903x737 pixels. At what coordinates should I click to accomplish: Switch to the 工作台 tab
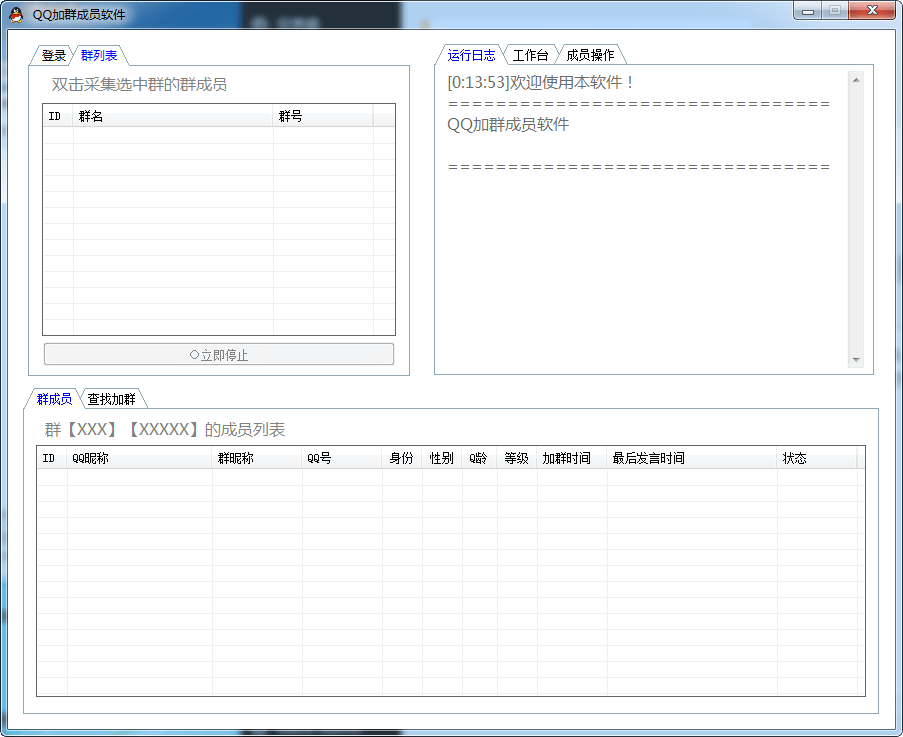(x=530, y=55)
